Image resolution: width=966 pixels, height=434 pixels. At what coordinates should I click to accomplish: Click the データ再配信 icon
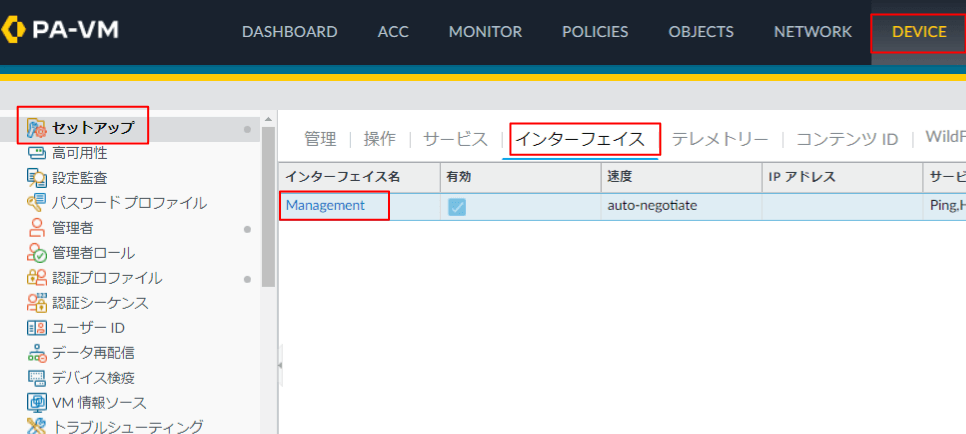pos(37,353)
